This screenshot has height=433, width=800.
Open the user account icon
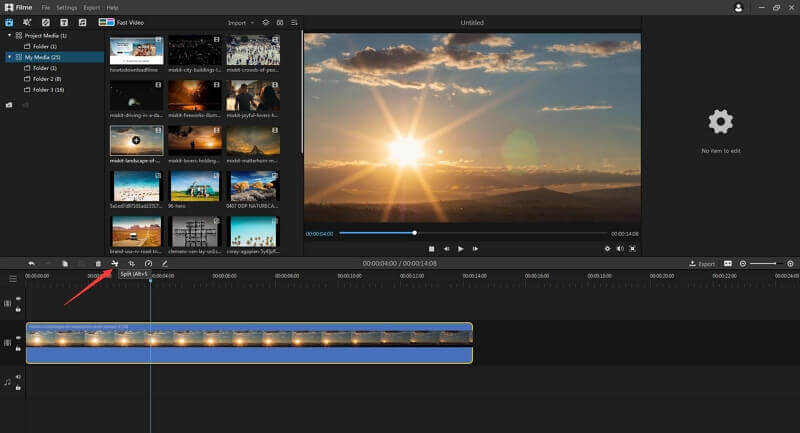(x=738, y=8)
